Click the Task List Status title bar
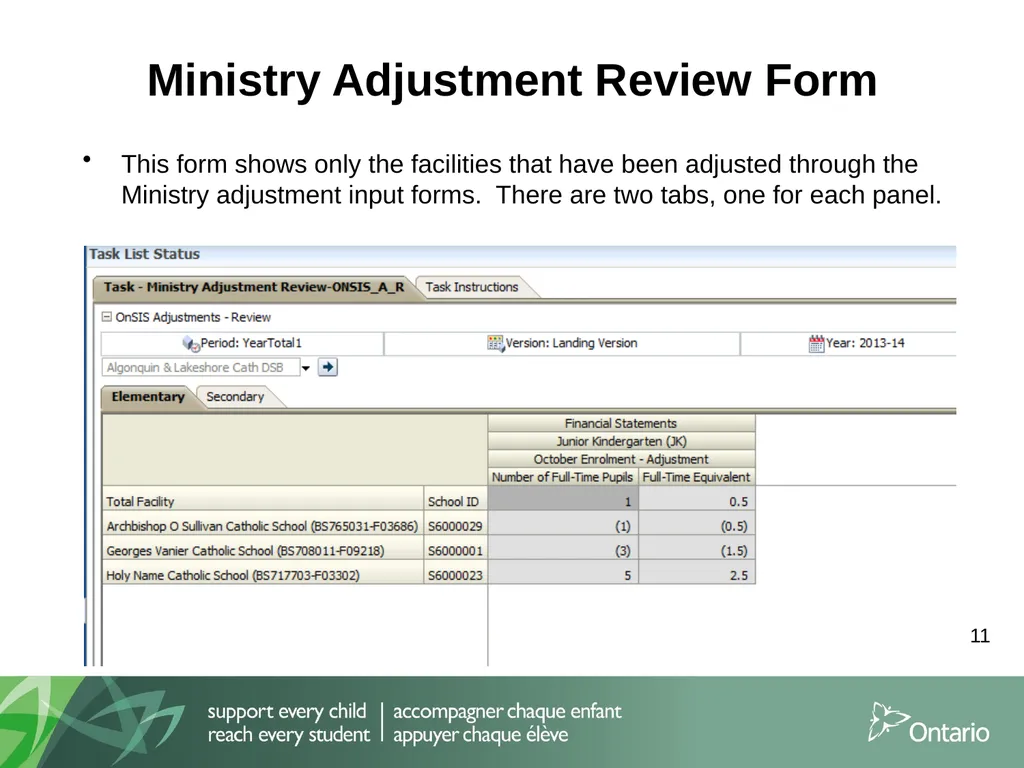This screenshot has width=1024, height=768. 521,255
